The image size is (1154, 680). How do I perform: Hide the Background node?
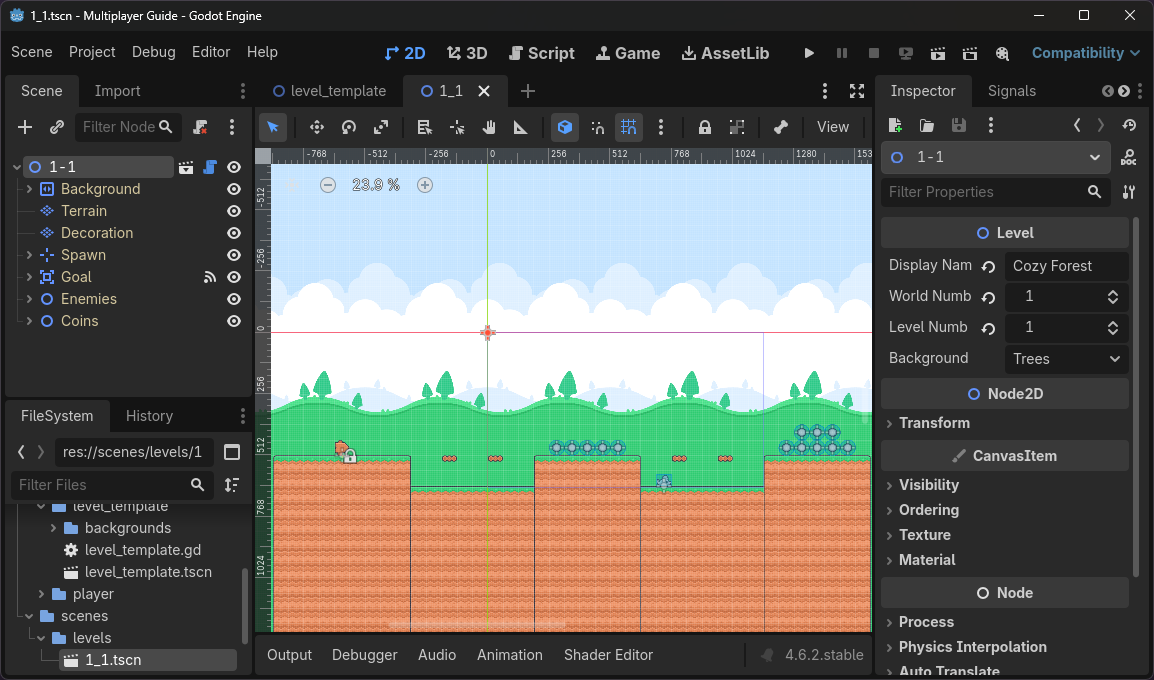234,189
